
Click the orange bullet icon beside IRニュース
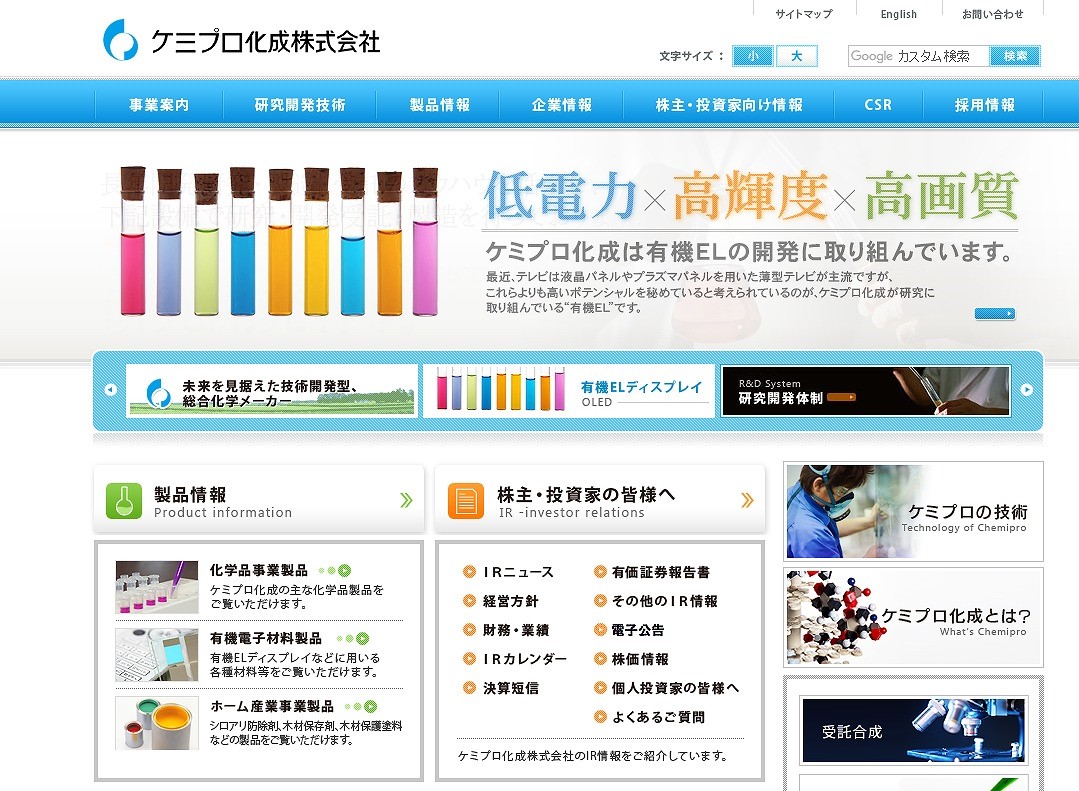[x=469, y=571]
